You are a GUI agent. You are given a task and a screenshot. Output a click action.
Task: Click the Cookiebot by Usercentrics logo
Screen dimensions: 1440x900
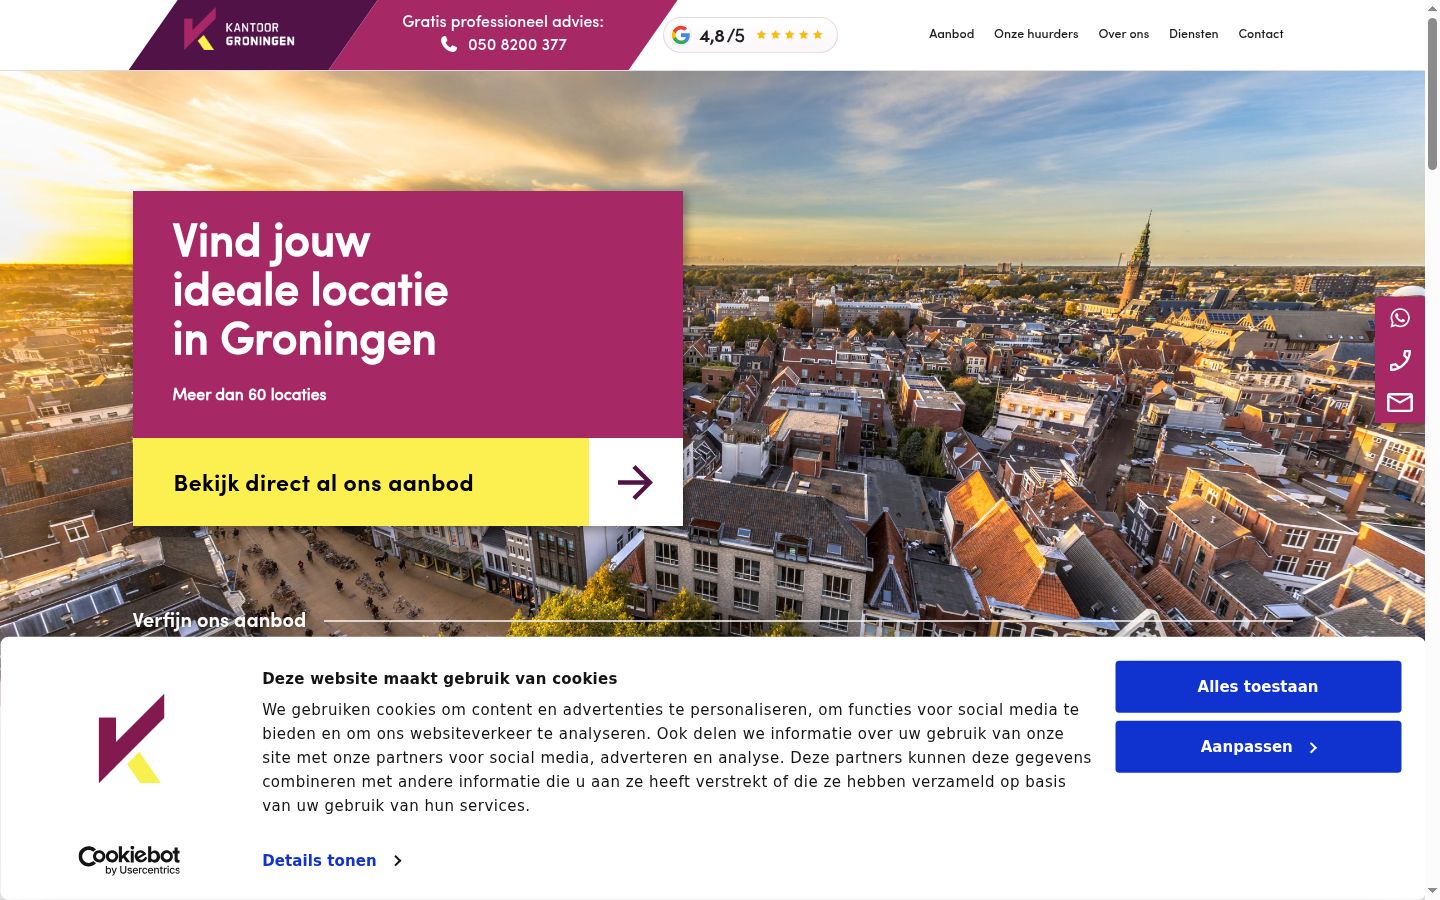(x=129, y=860)
